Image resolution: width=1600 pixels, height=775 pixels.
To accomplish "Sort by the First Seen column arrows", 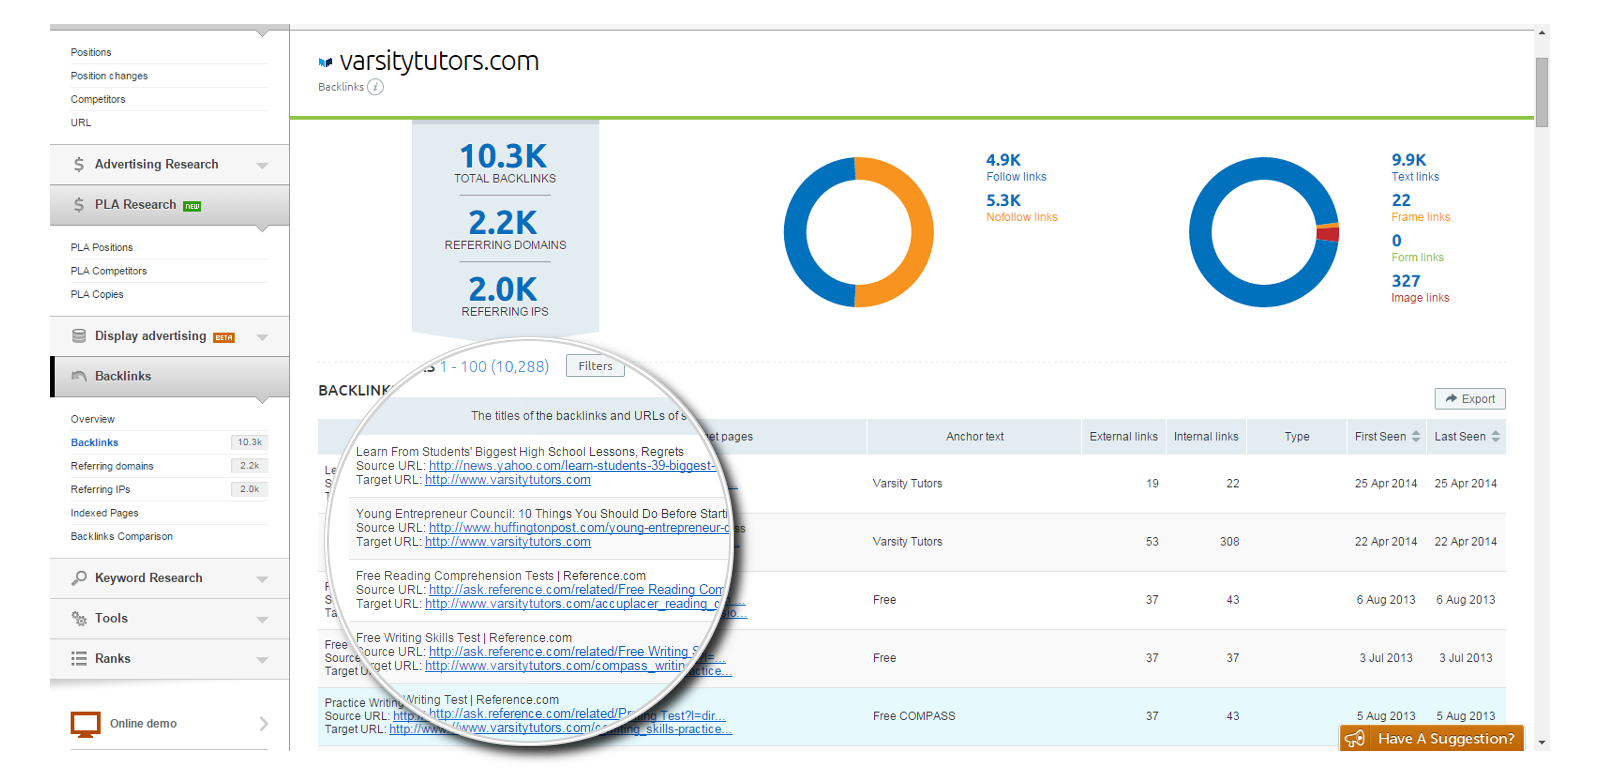I will (1416, 436).
